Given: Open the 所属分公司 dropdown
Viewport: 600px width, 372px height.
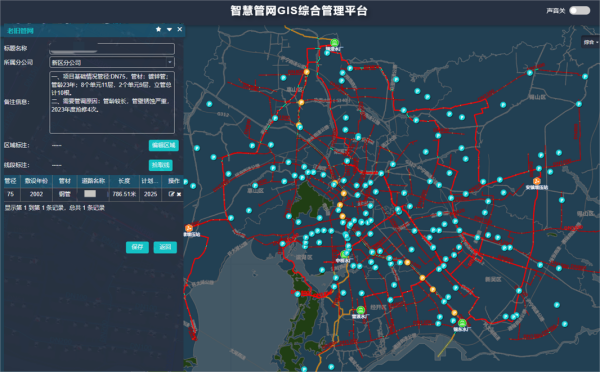Looking at the screenshot, I should (x=112, y=62).
